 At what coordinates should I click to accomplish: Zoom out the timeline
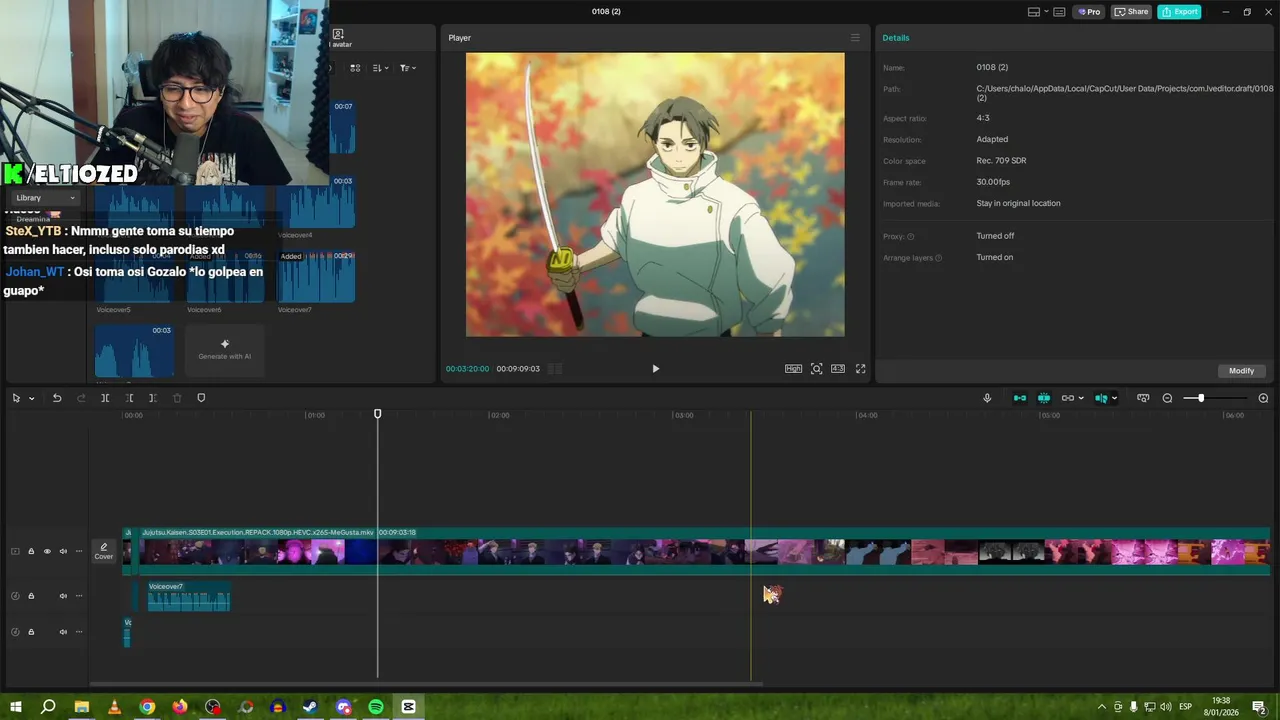[1167, 398]
